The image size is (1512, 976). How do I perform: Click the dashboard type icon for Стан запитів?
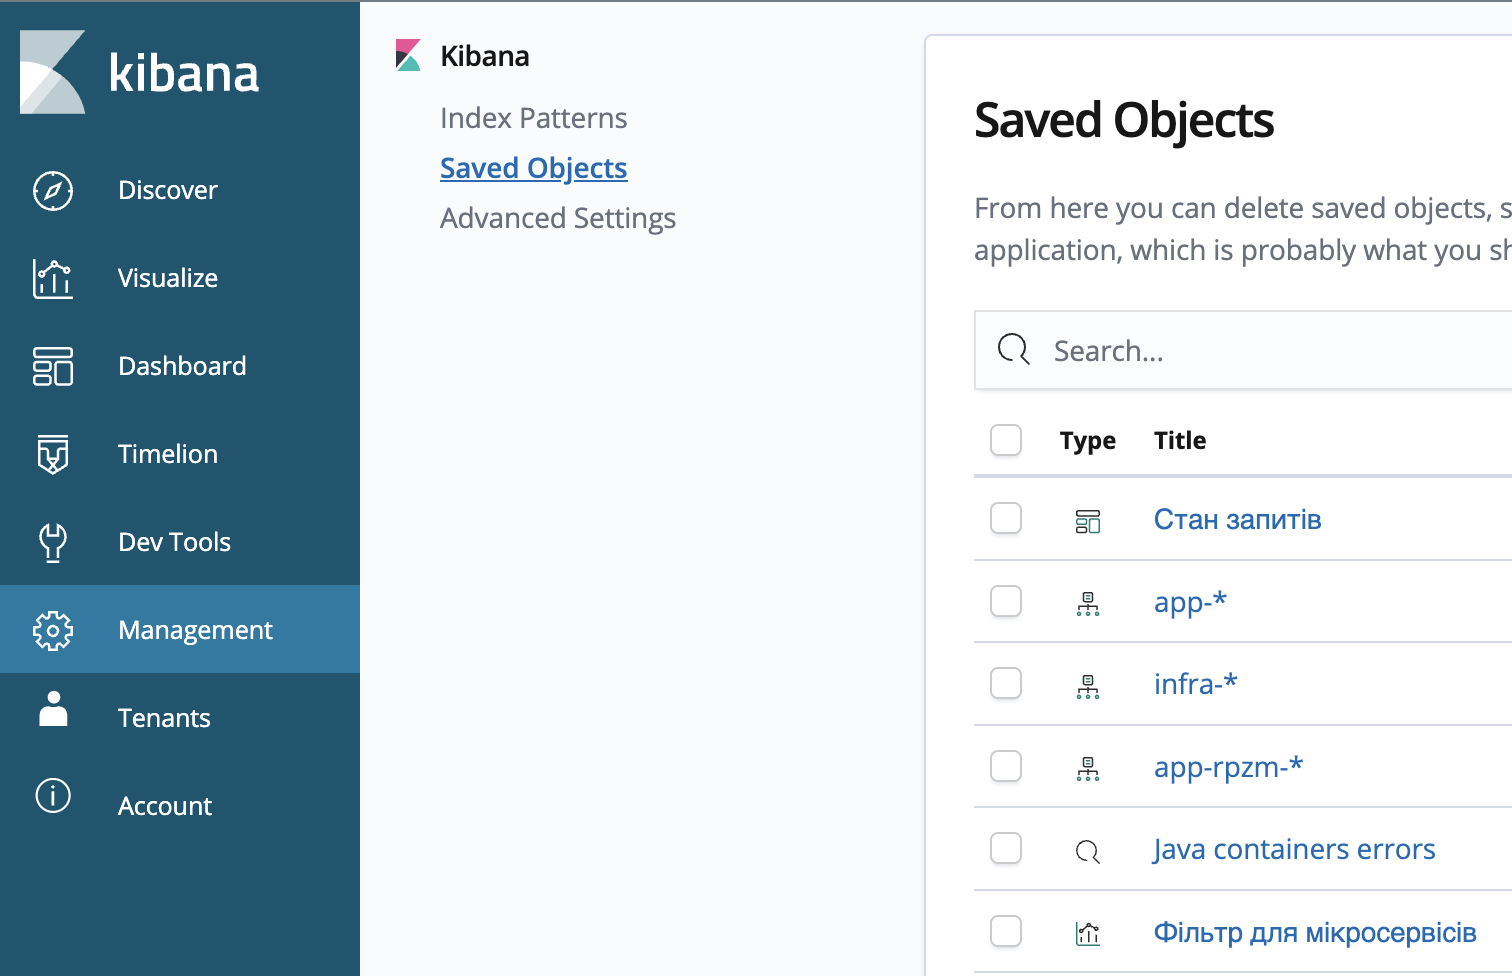tap(1088, 521)
